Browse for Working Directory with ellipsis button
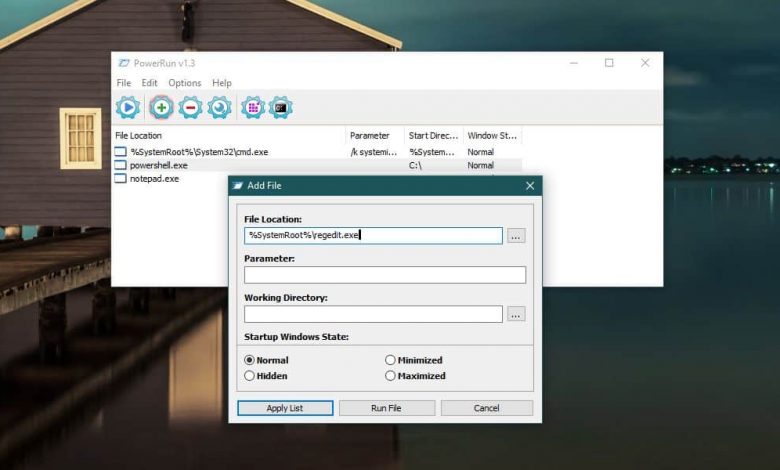The width and height of the screenshot is (780, 470). 516,314
